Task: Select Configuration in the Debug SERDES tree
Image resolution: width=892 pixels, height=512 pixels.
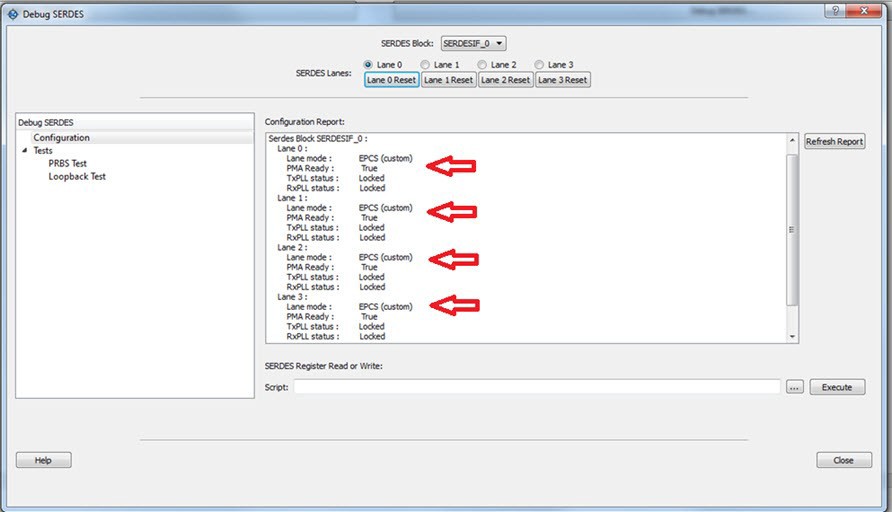Action: point(61,138)
